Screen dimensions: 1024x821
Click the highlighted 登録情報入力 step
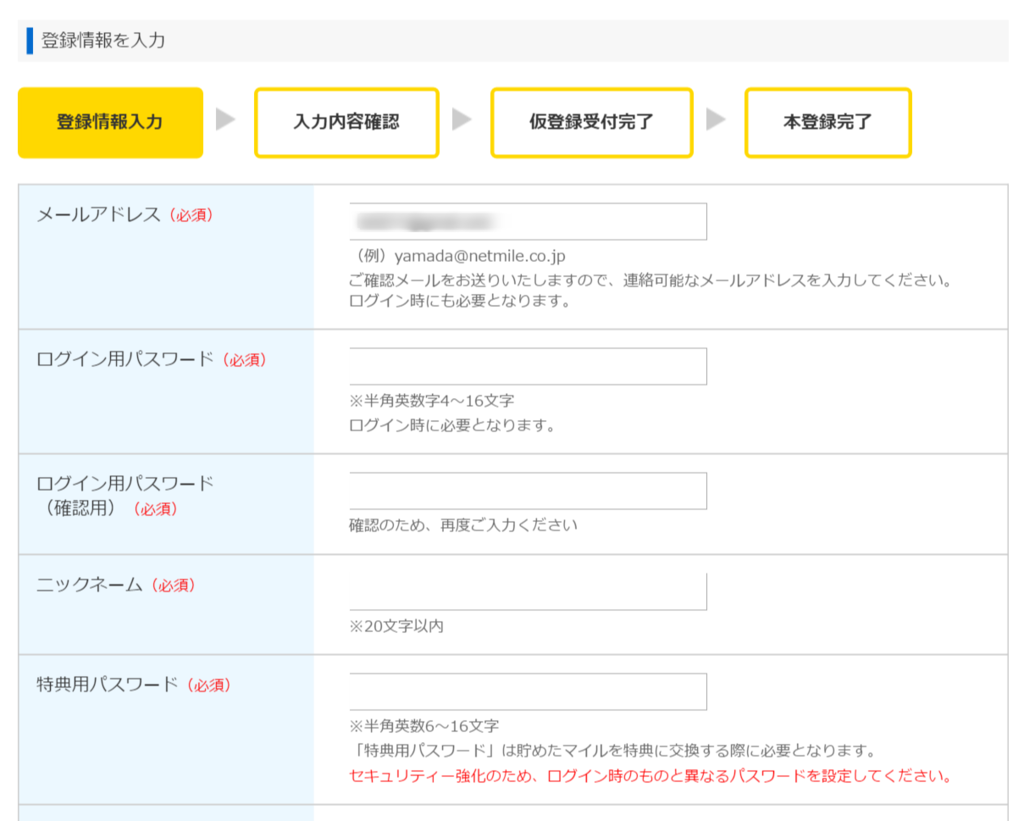coord(110,122)
